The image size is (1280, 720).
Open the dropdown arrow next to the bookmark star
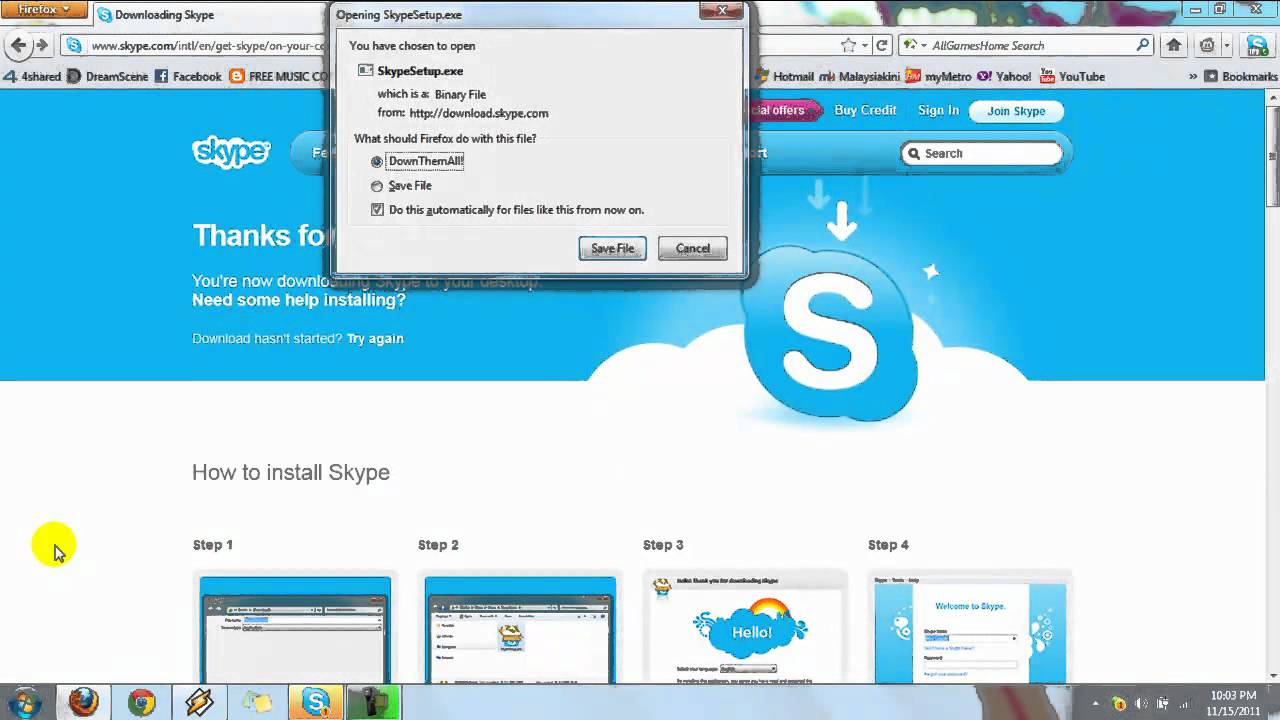pyautogui.click(x=864, y=45)
